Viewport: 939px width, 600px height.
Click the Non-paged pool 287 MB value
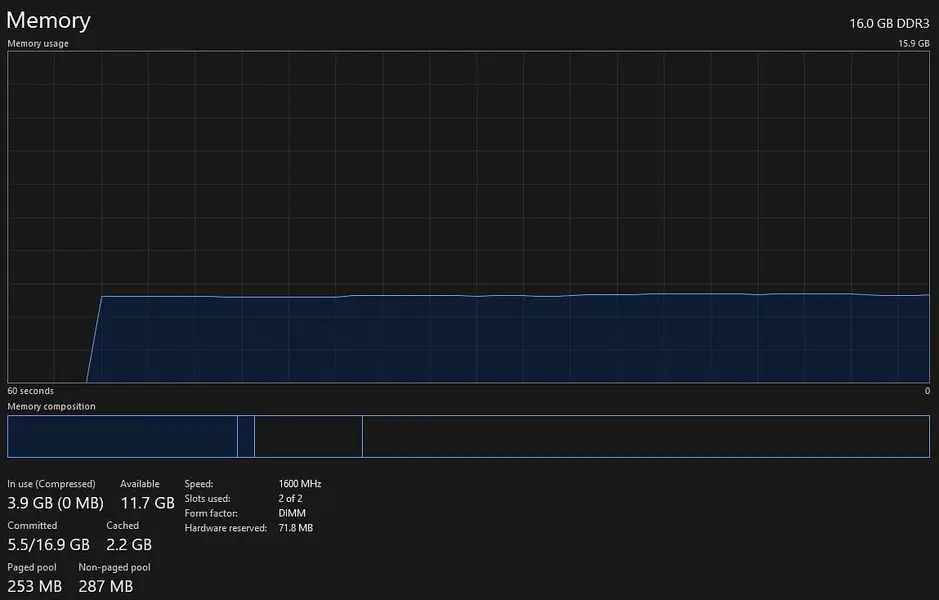tap(106, 586)
